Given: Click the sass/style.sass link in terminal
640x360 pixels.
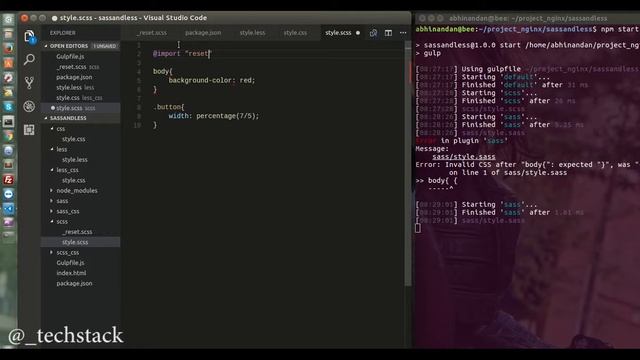Looking at the screenshot, I should (x=464, y=157).
